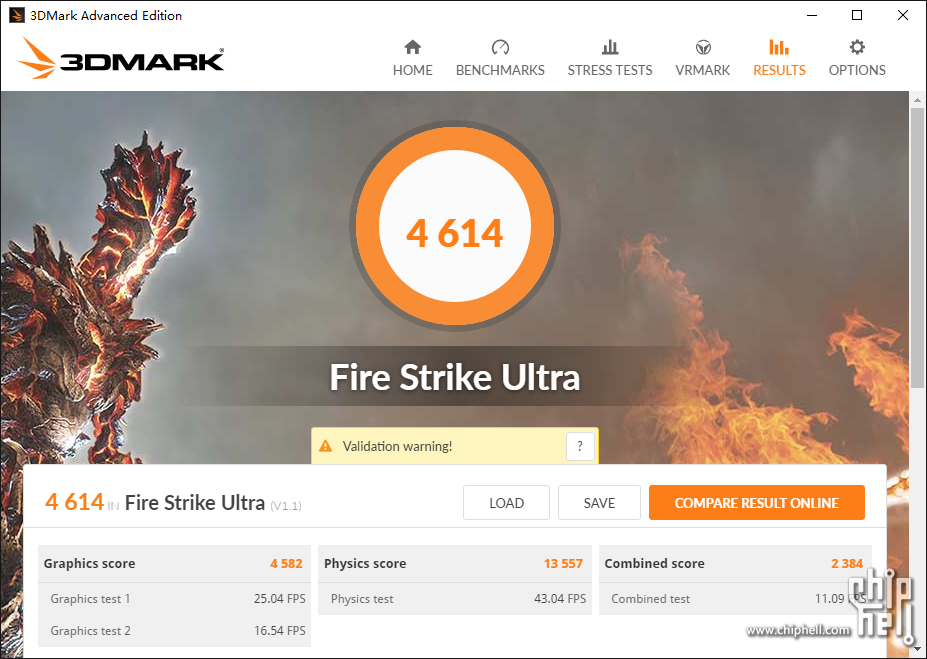
Task: Click the LOAD button
Action: [x=506, y=503]
